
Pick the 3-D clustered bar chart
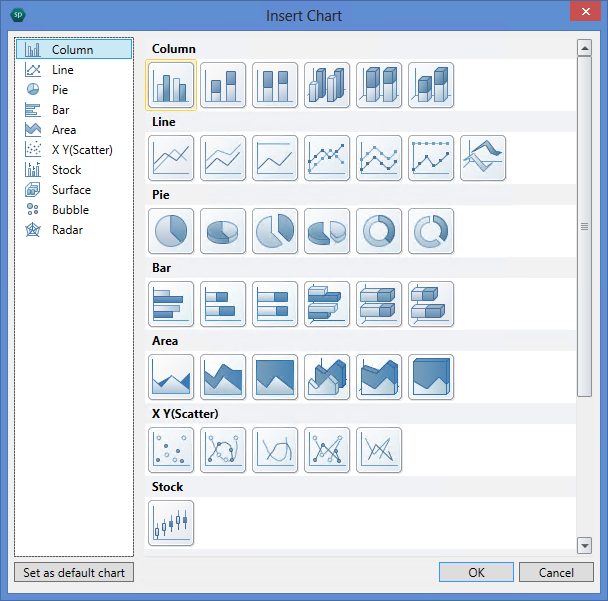point(327,304)
